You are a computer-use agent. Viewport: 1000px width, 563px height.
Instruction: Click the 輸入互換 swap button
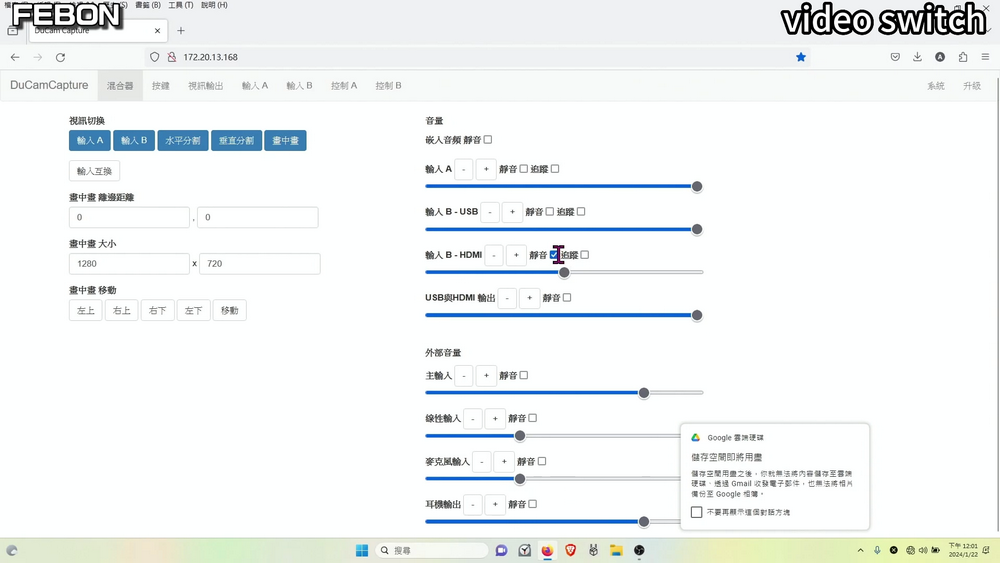coord(94,171)
